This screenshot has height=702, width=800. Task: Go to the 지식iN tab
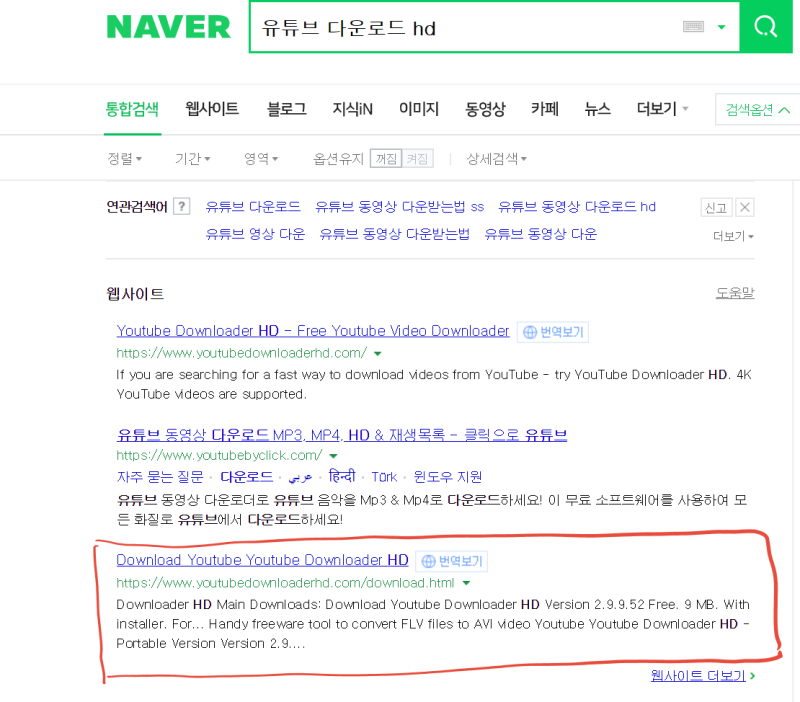click(353, 109)
